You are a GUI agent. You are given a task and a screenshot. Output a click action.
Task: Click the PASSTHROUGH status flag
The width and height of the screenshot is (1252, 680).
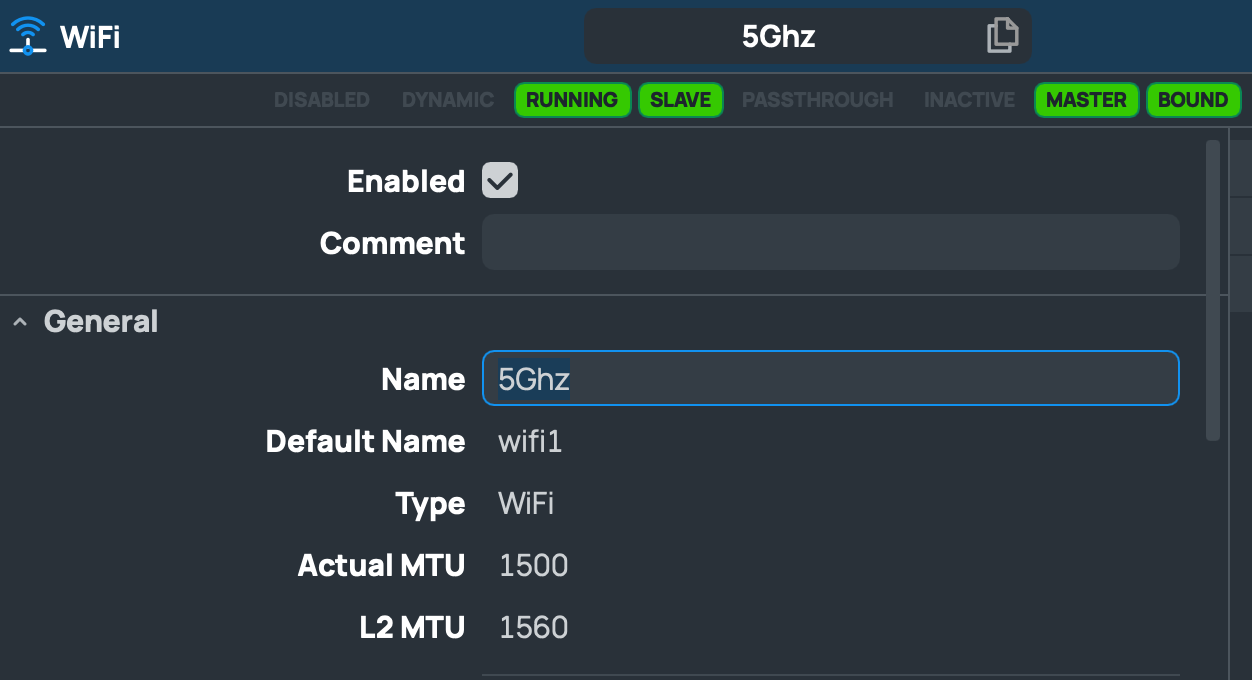pyautogui.click(x=818, y=100)
